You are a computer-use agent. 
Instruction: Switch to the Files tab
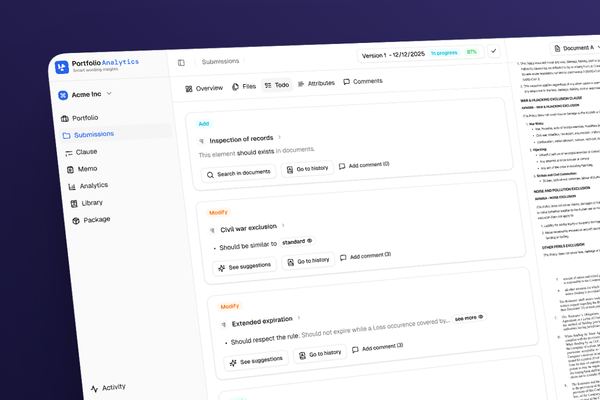tap(244, 87)
